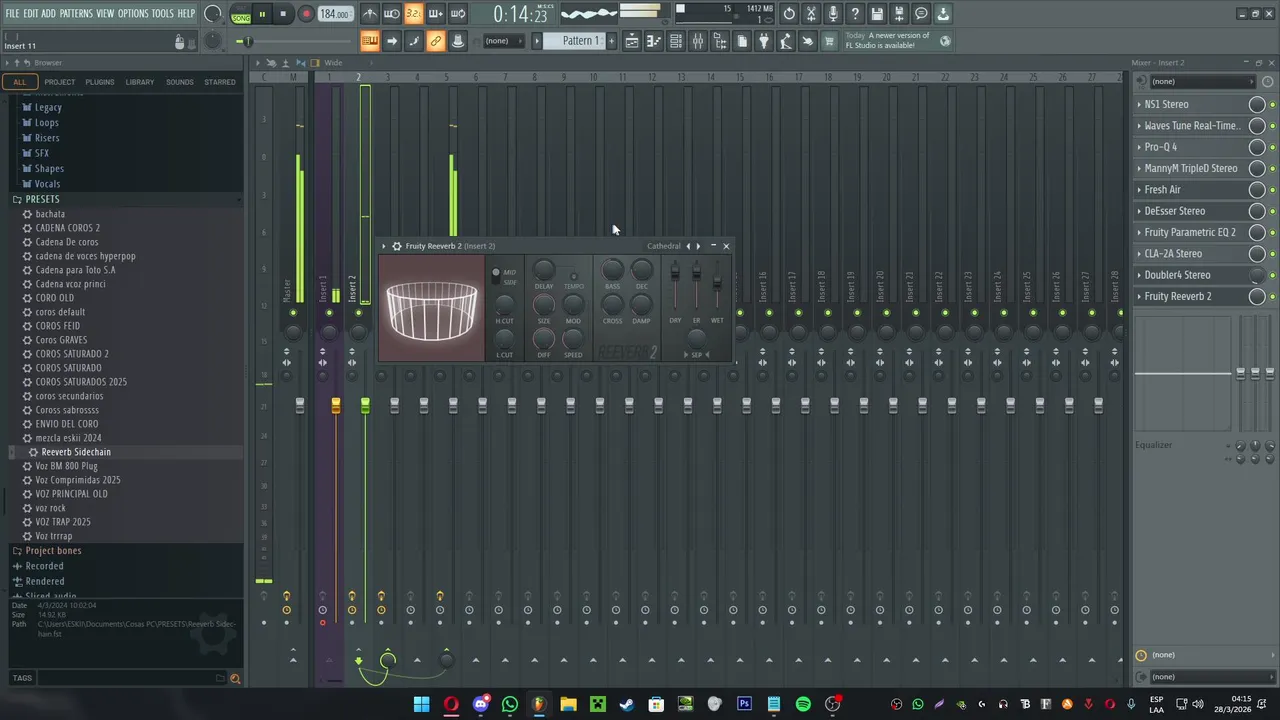Click the red record button
The image size is (1280, 720).
pos(306,14)
